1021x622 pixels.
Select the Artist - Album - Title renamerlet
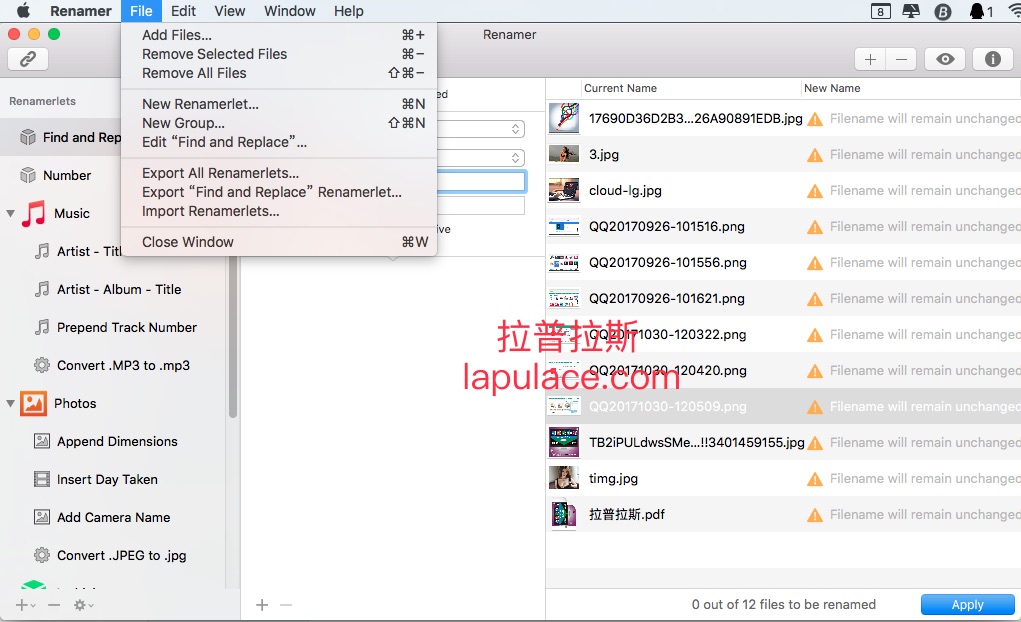(119, 289)
